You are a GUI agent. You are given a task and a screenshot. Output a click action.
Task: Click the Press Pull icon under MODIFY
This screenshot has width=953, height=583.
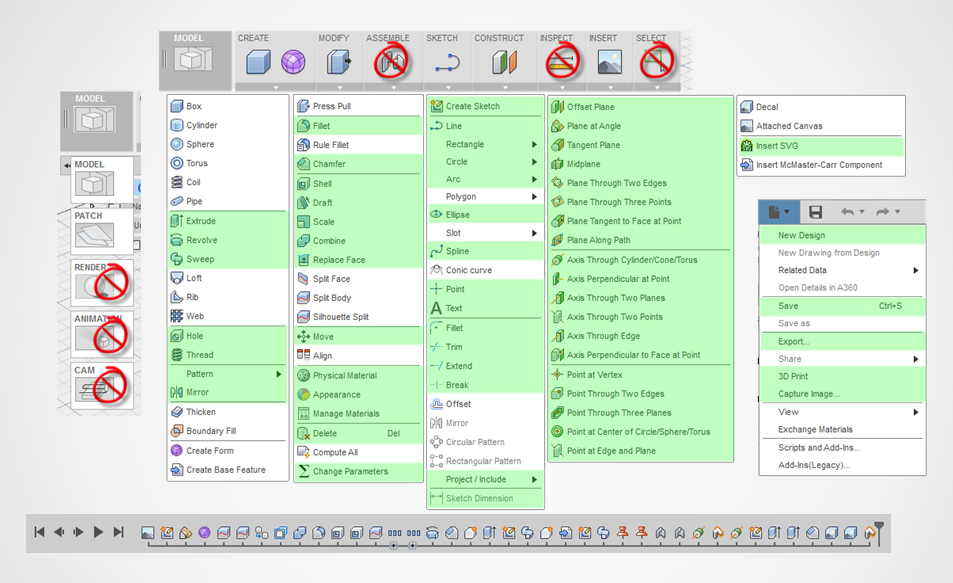[x=339, y=62]
